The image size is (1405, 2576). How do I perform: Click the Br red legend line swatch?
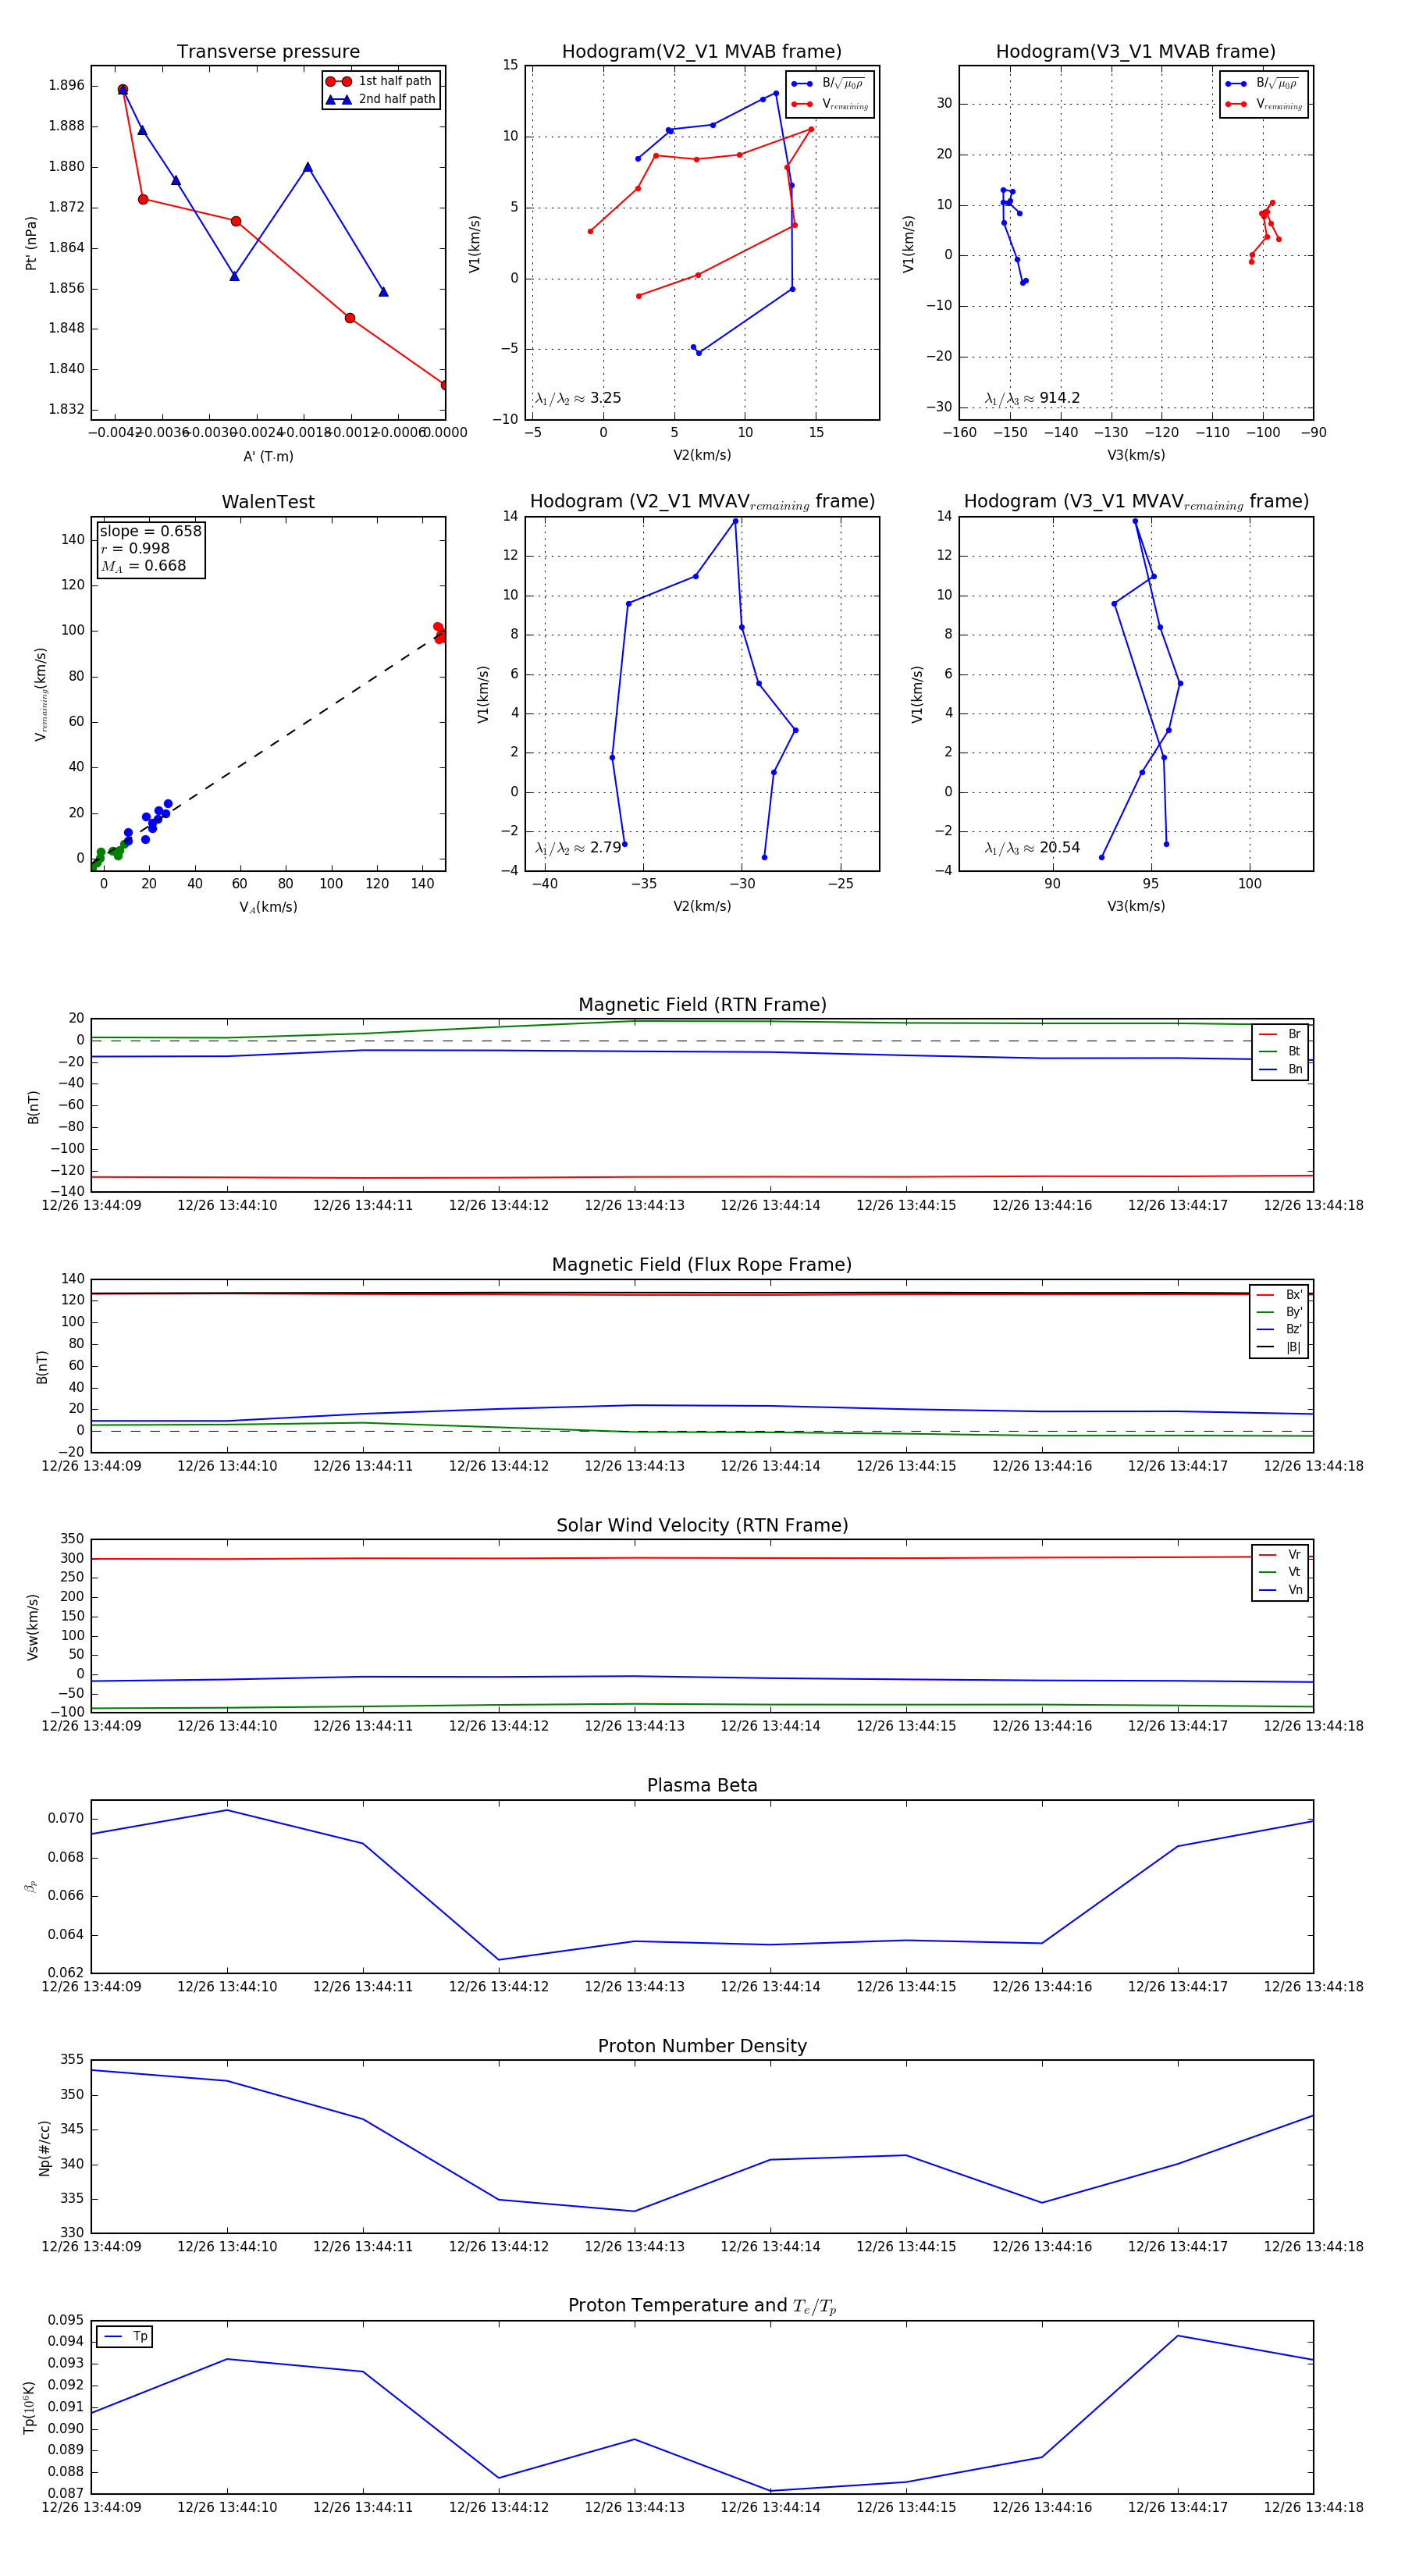pyautogui.click(x=1267, y=1034)
